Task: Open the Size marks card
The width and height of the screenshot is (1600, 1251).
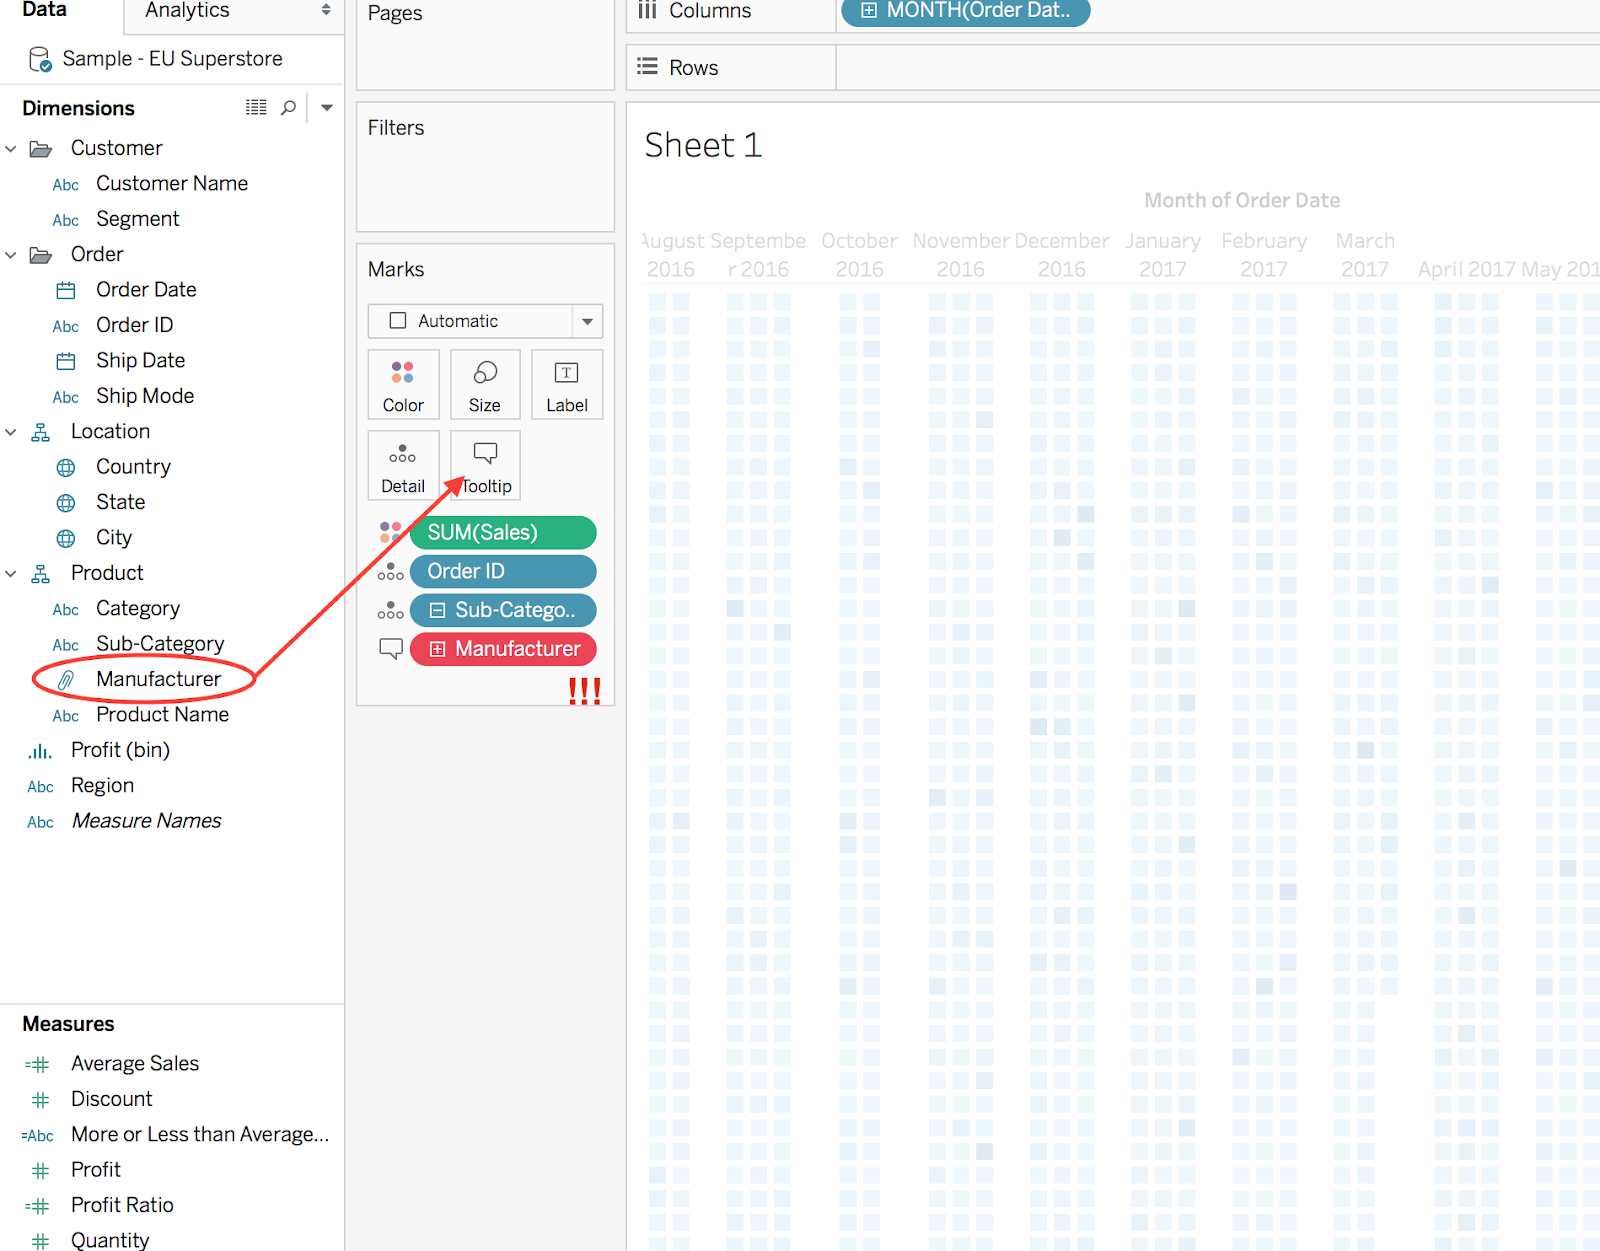Action: click(485, 385)
